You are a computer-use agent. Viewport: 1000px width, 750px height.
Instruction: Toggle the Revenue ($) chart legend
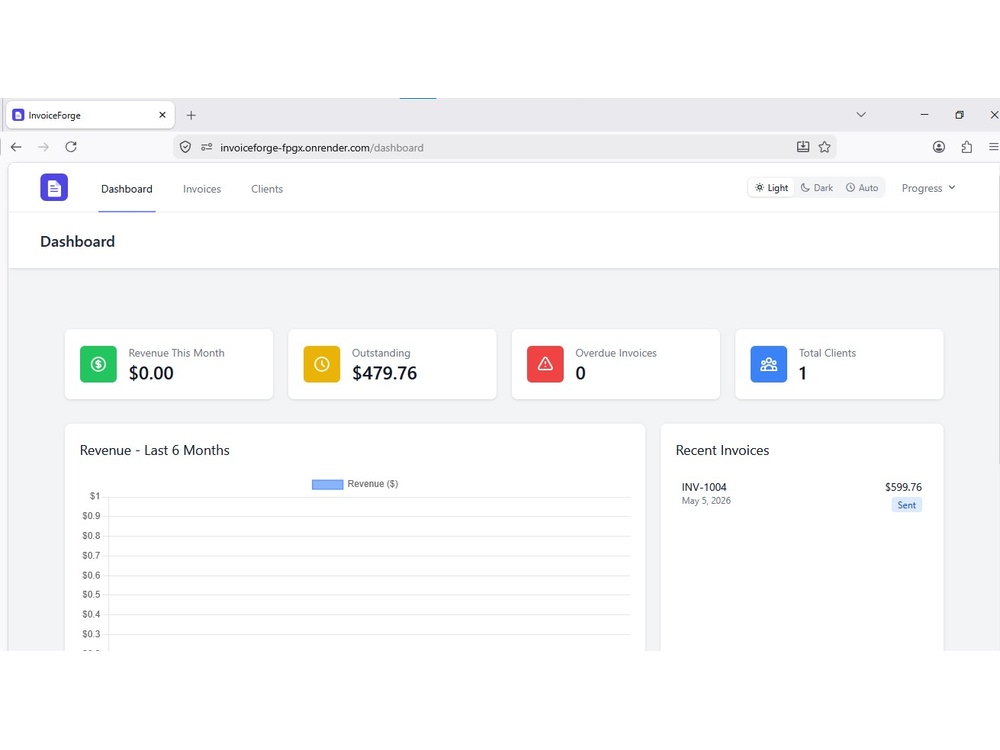tap(355, 484)
